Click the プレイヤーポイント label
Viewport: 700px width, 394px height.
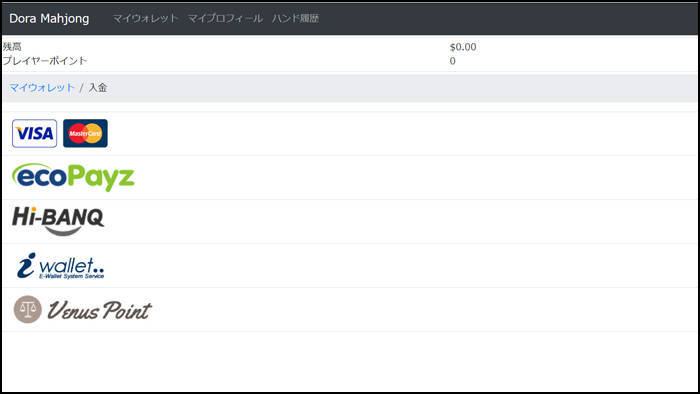pos(45,61)
